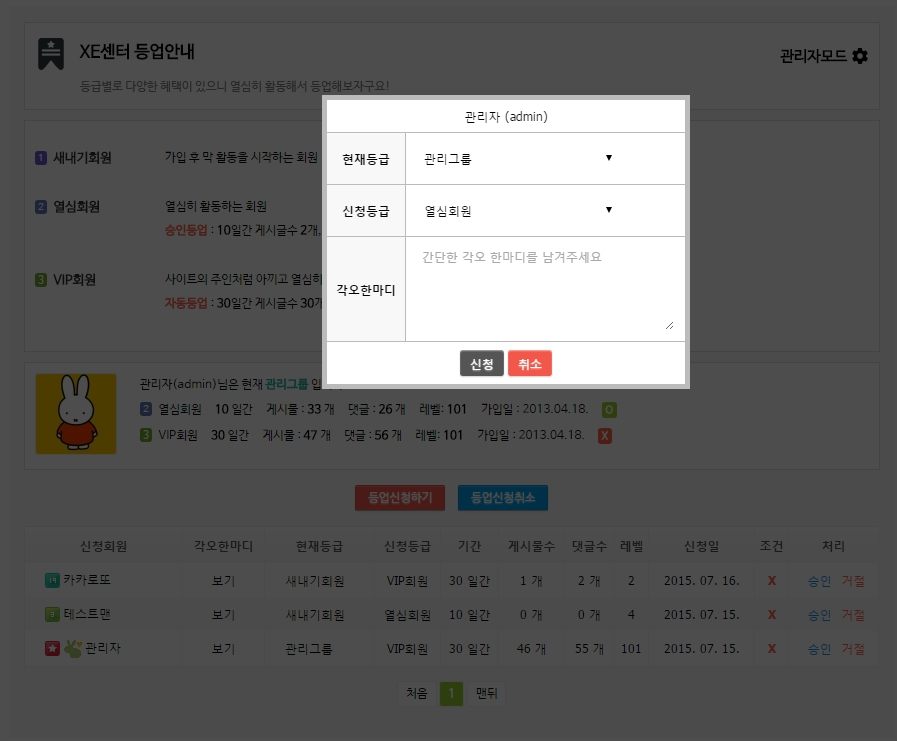This screenshot has height=741, width=897.
Task: Reject 관리자 request with 거절
Action: [x=853, y=649]
